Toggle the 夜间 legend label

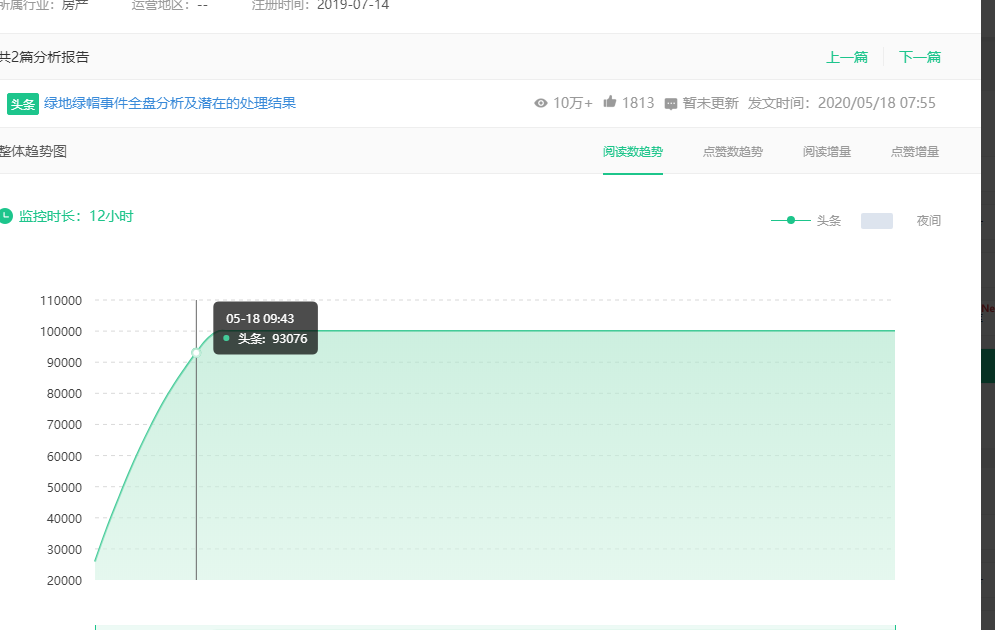pyautogui.click(x=929, y=220)
